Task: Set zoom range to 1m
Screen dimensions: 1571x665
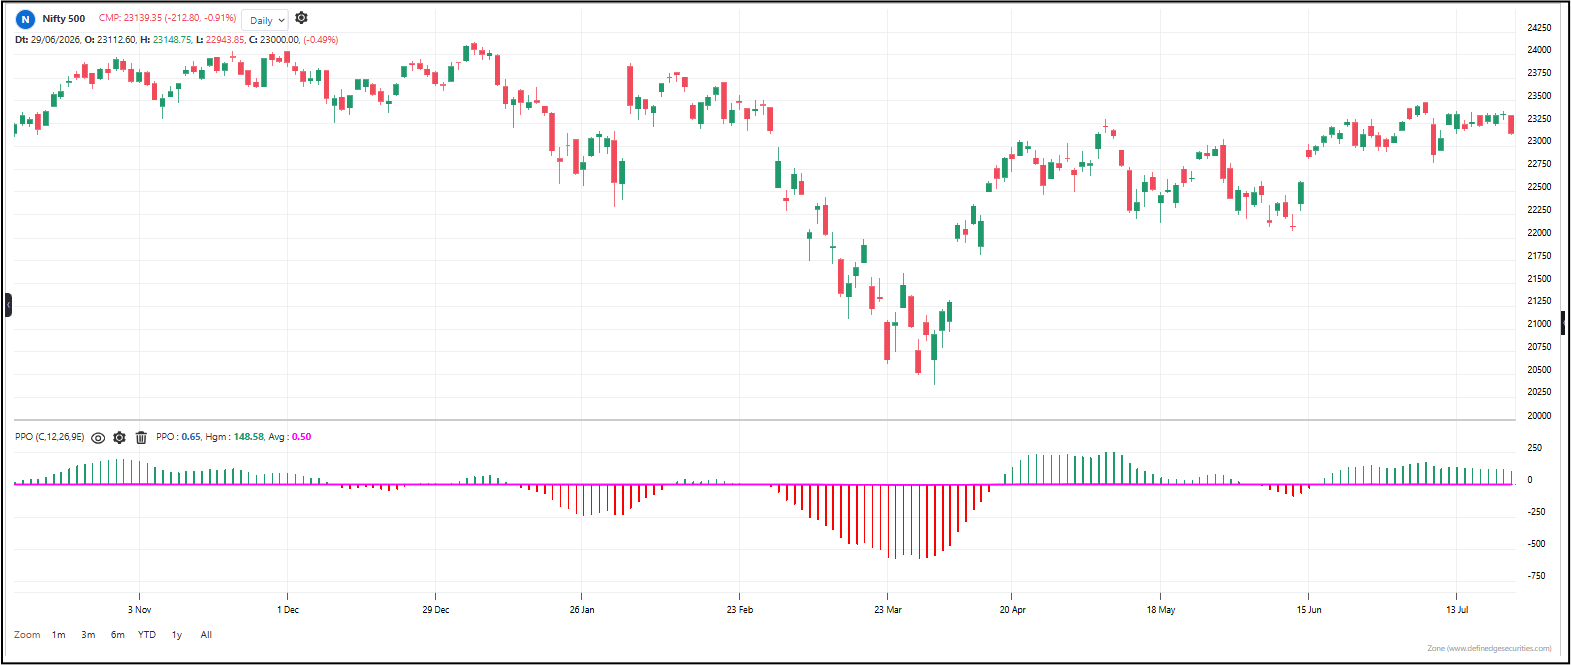Action: click(59, 635)
